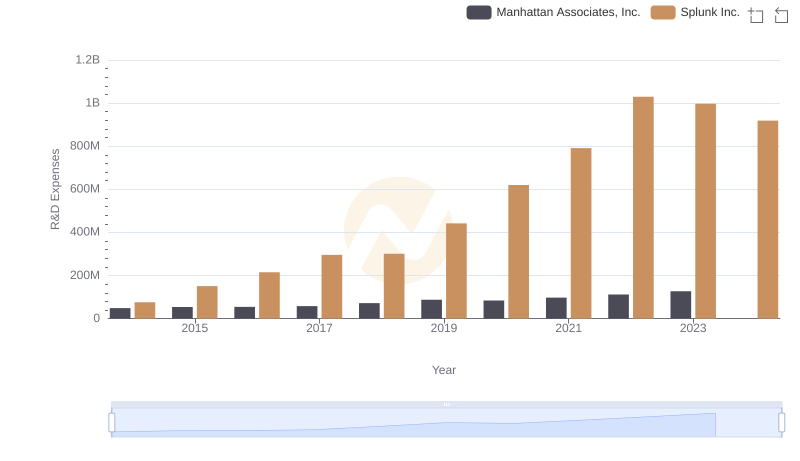
Task: Click inside the data zoom range preview
Action: coord(446,423)
